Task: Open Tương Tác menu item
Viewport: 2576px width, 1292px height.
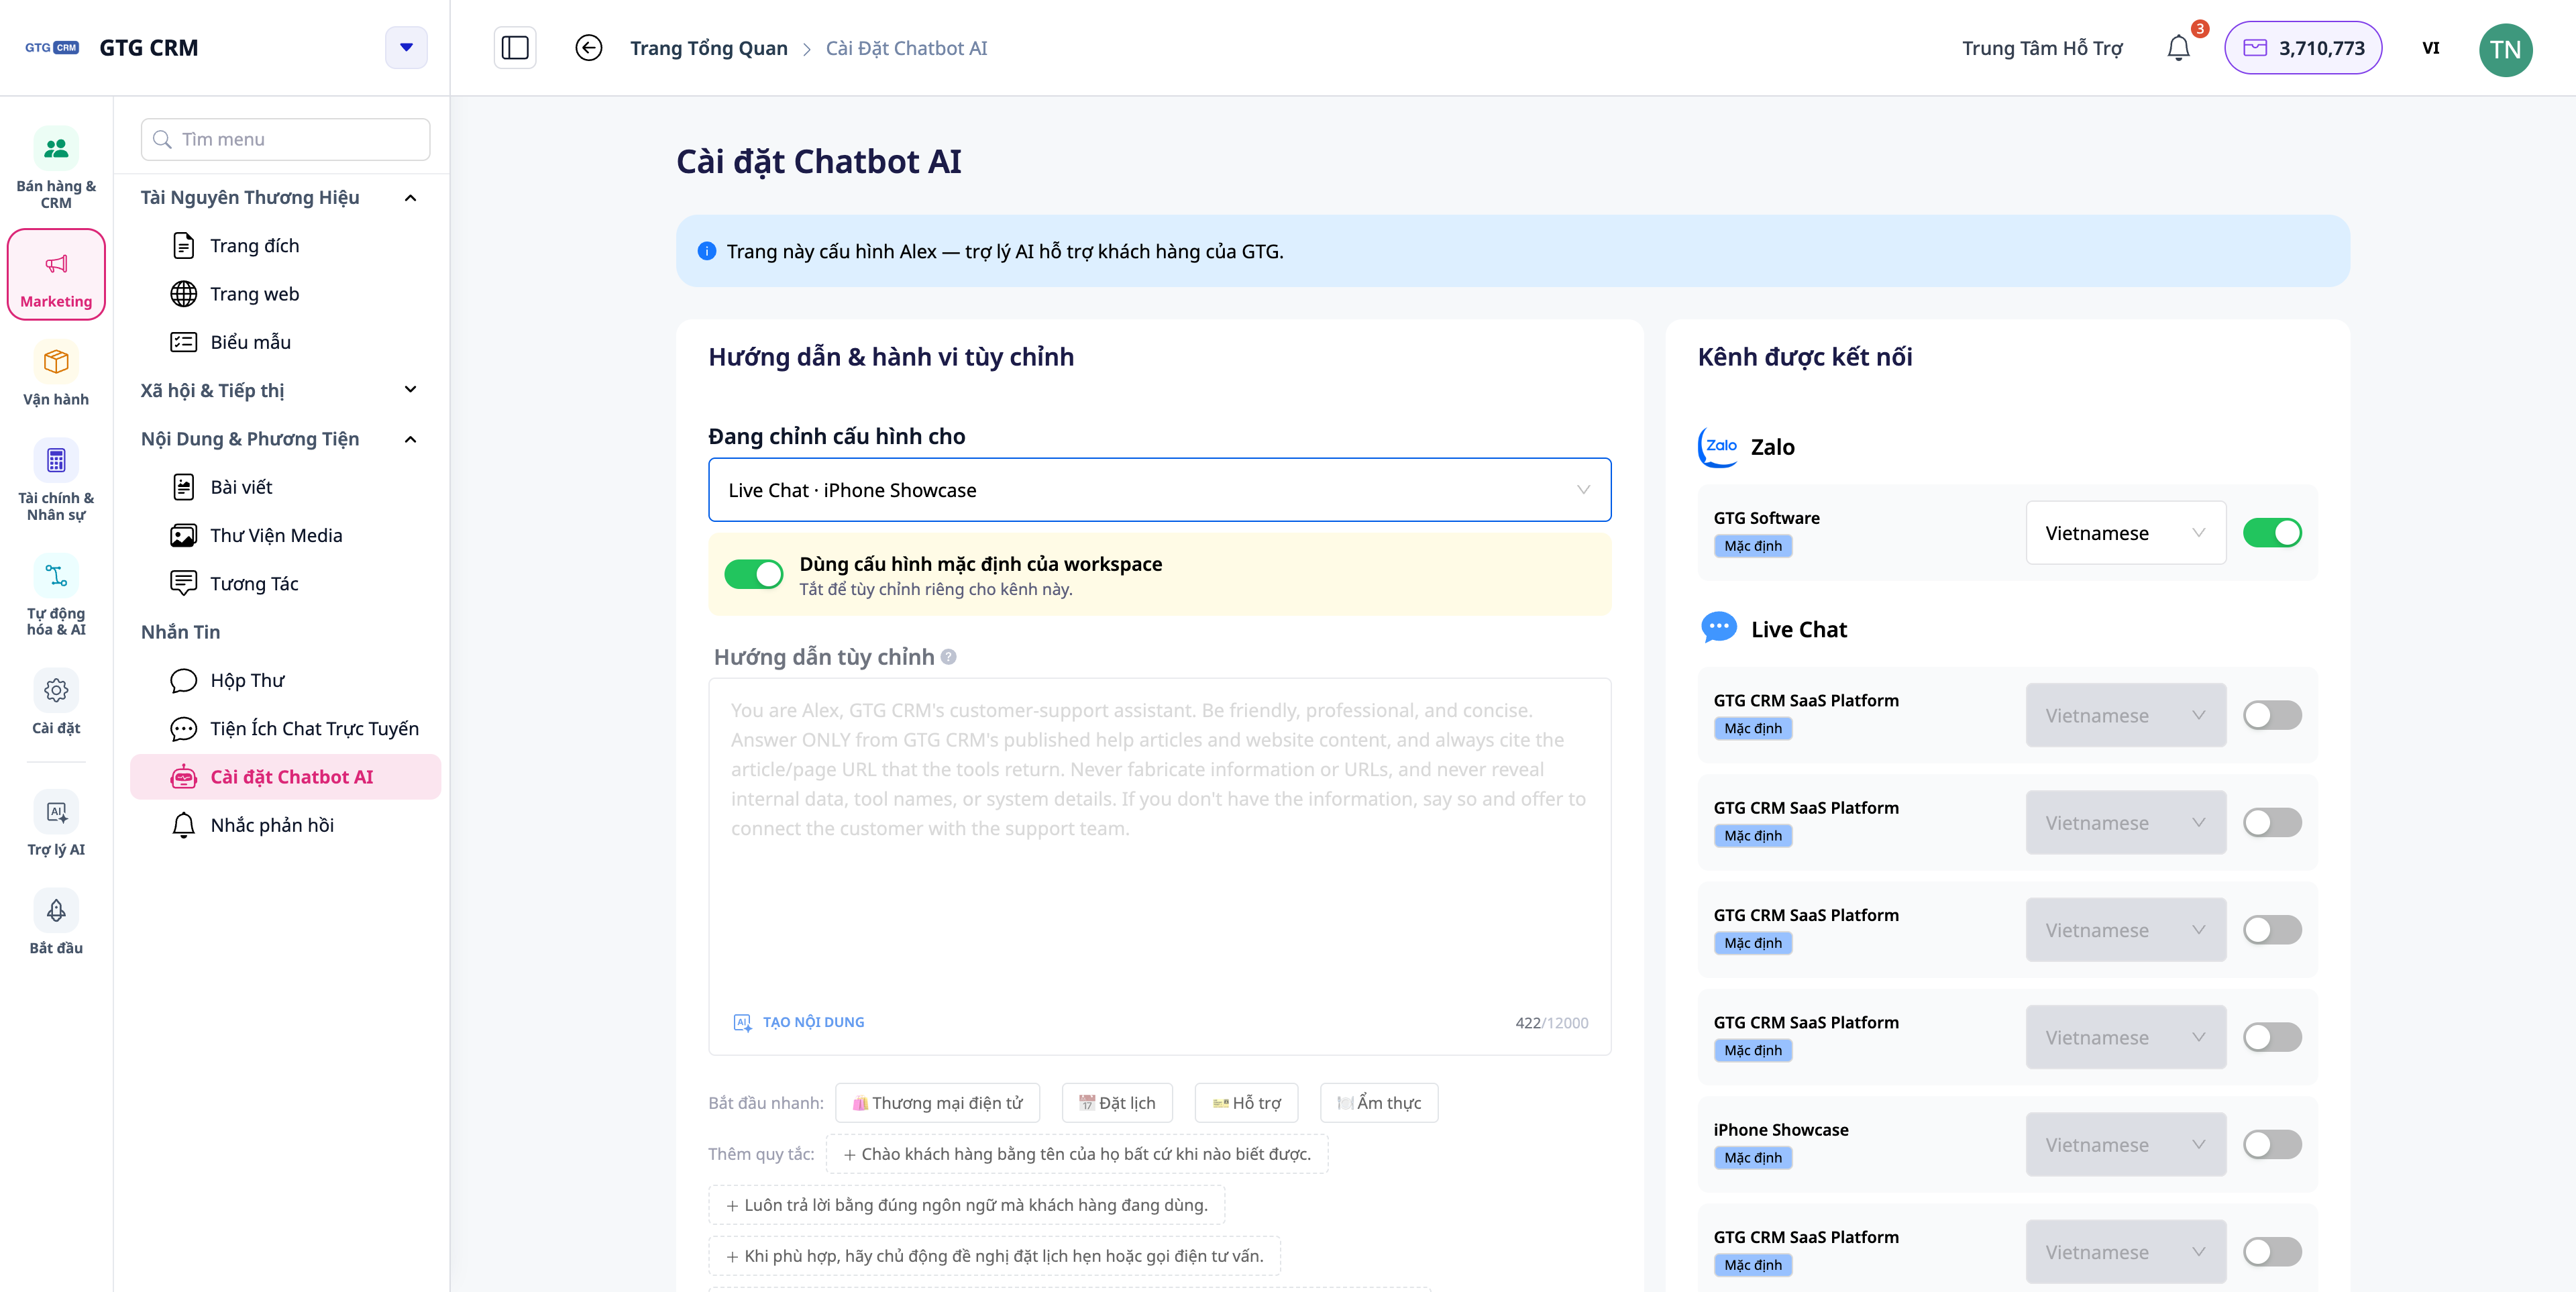Action: coord(286,583)
